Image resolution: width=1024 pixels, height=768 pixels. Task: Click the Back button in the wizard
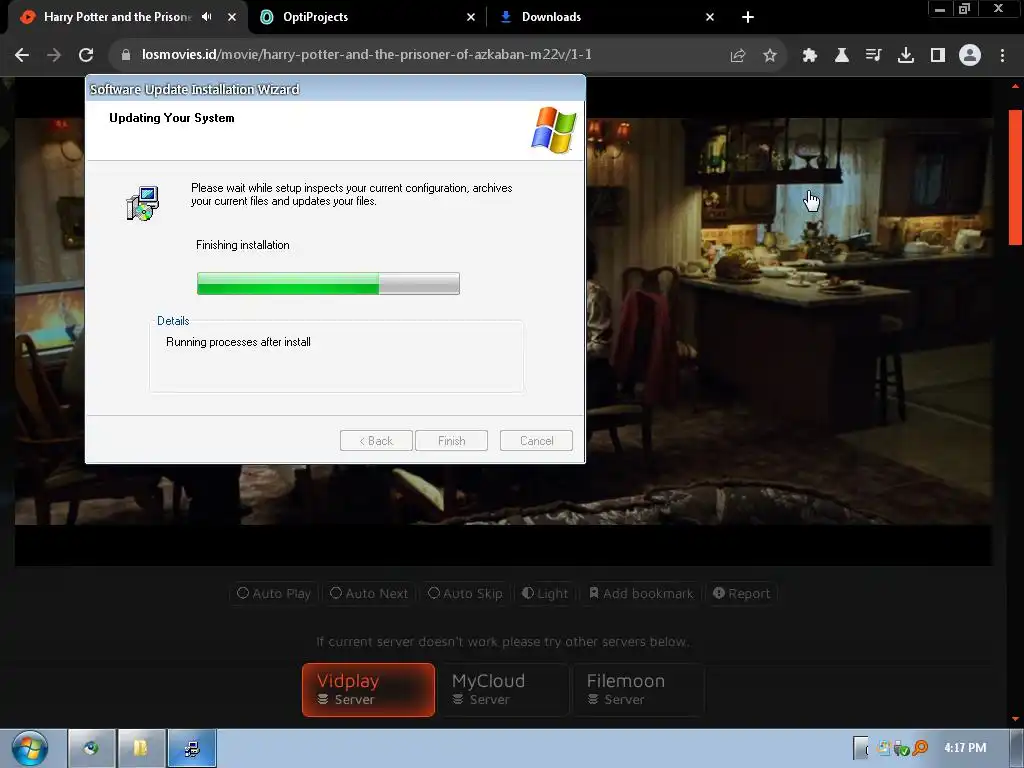point(376,441)
